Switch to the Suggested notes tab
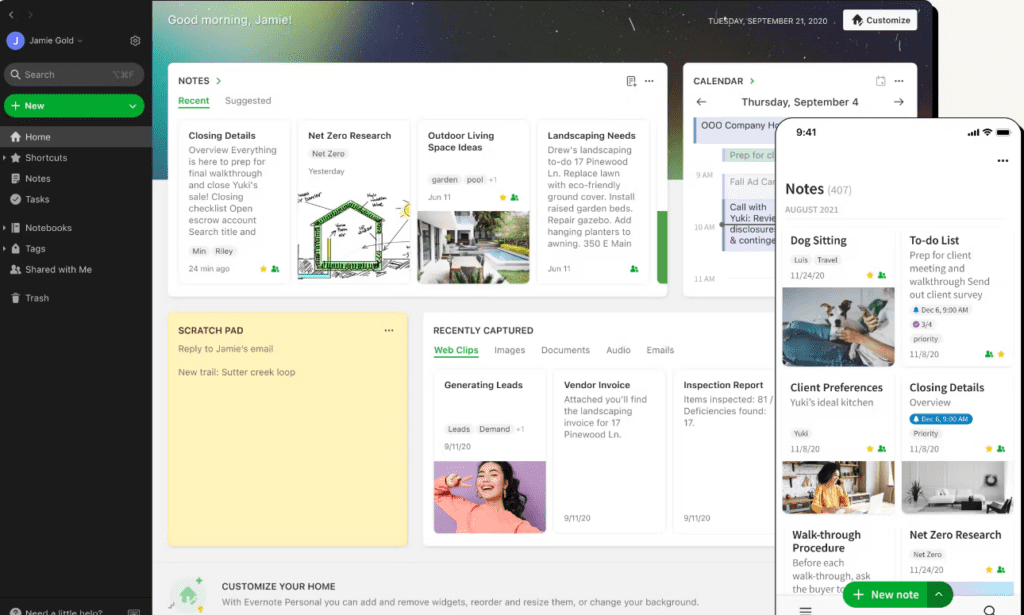The height and width of the screenshot is (615, 1024). 248,101
